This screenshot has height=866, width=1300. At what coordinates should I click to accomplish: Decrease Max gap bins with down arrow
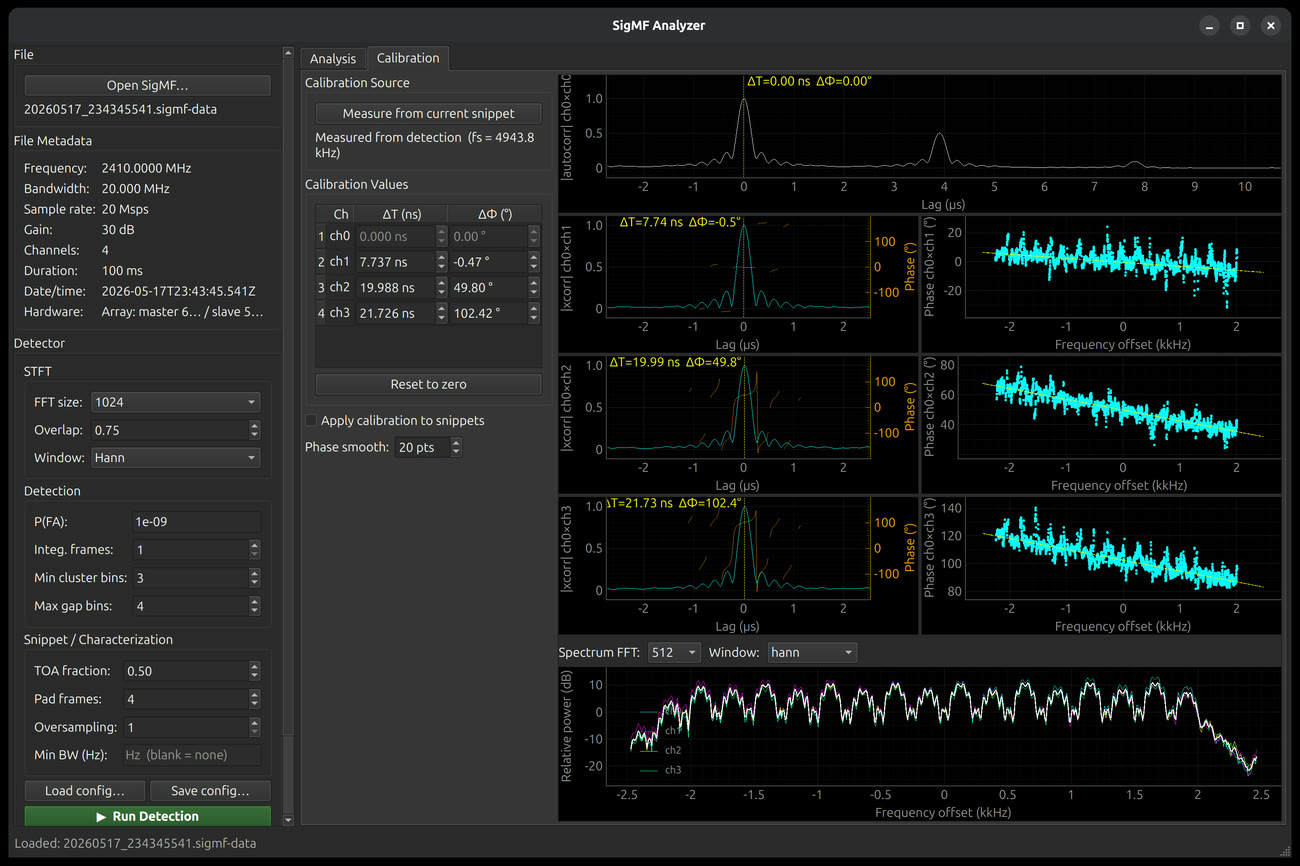tap(254, 611)
